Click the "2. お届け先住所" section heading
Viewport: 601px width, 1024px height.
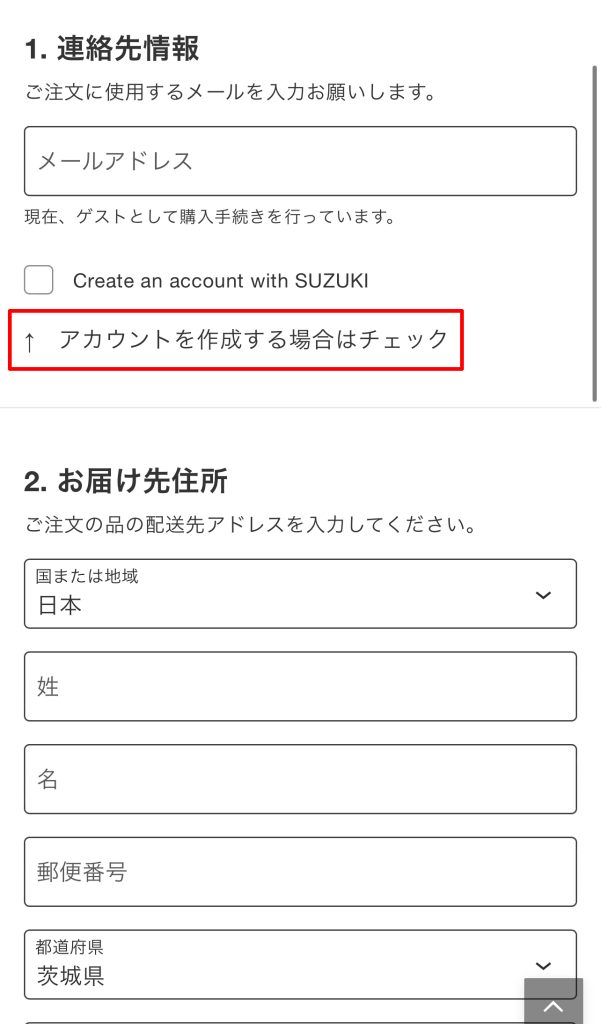coord(125,481)
